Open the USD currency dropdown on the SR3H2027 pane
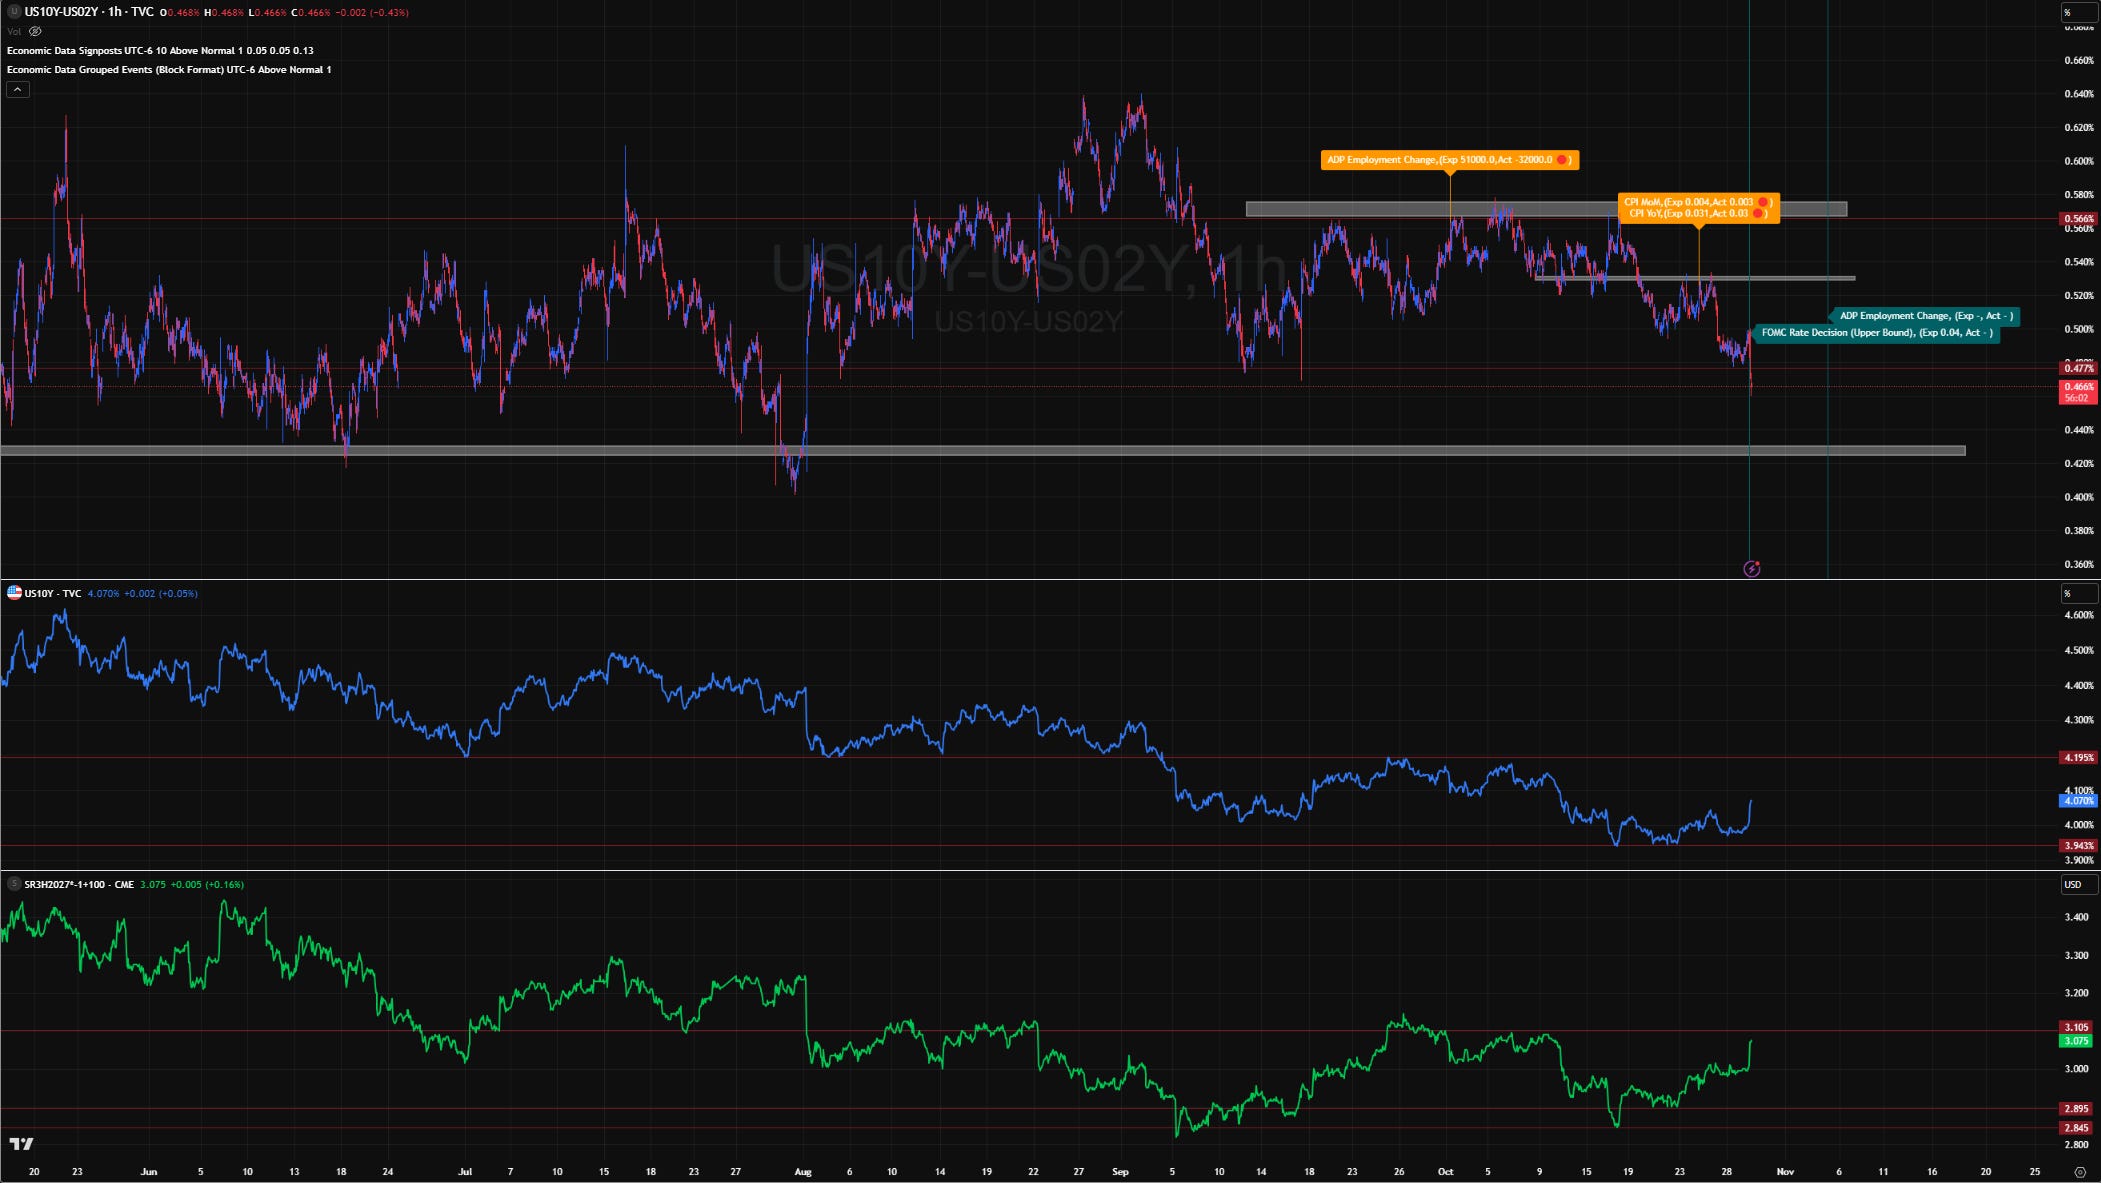2101x1183 pixels. (2079, 884)
